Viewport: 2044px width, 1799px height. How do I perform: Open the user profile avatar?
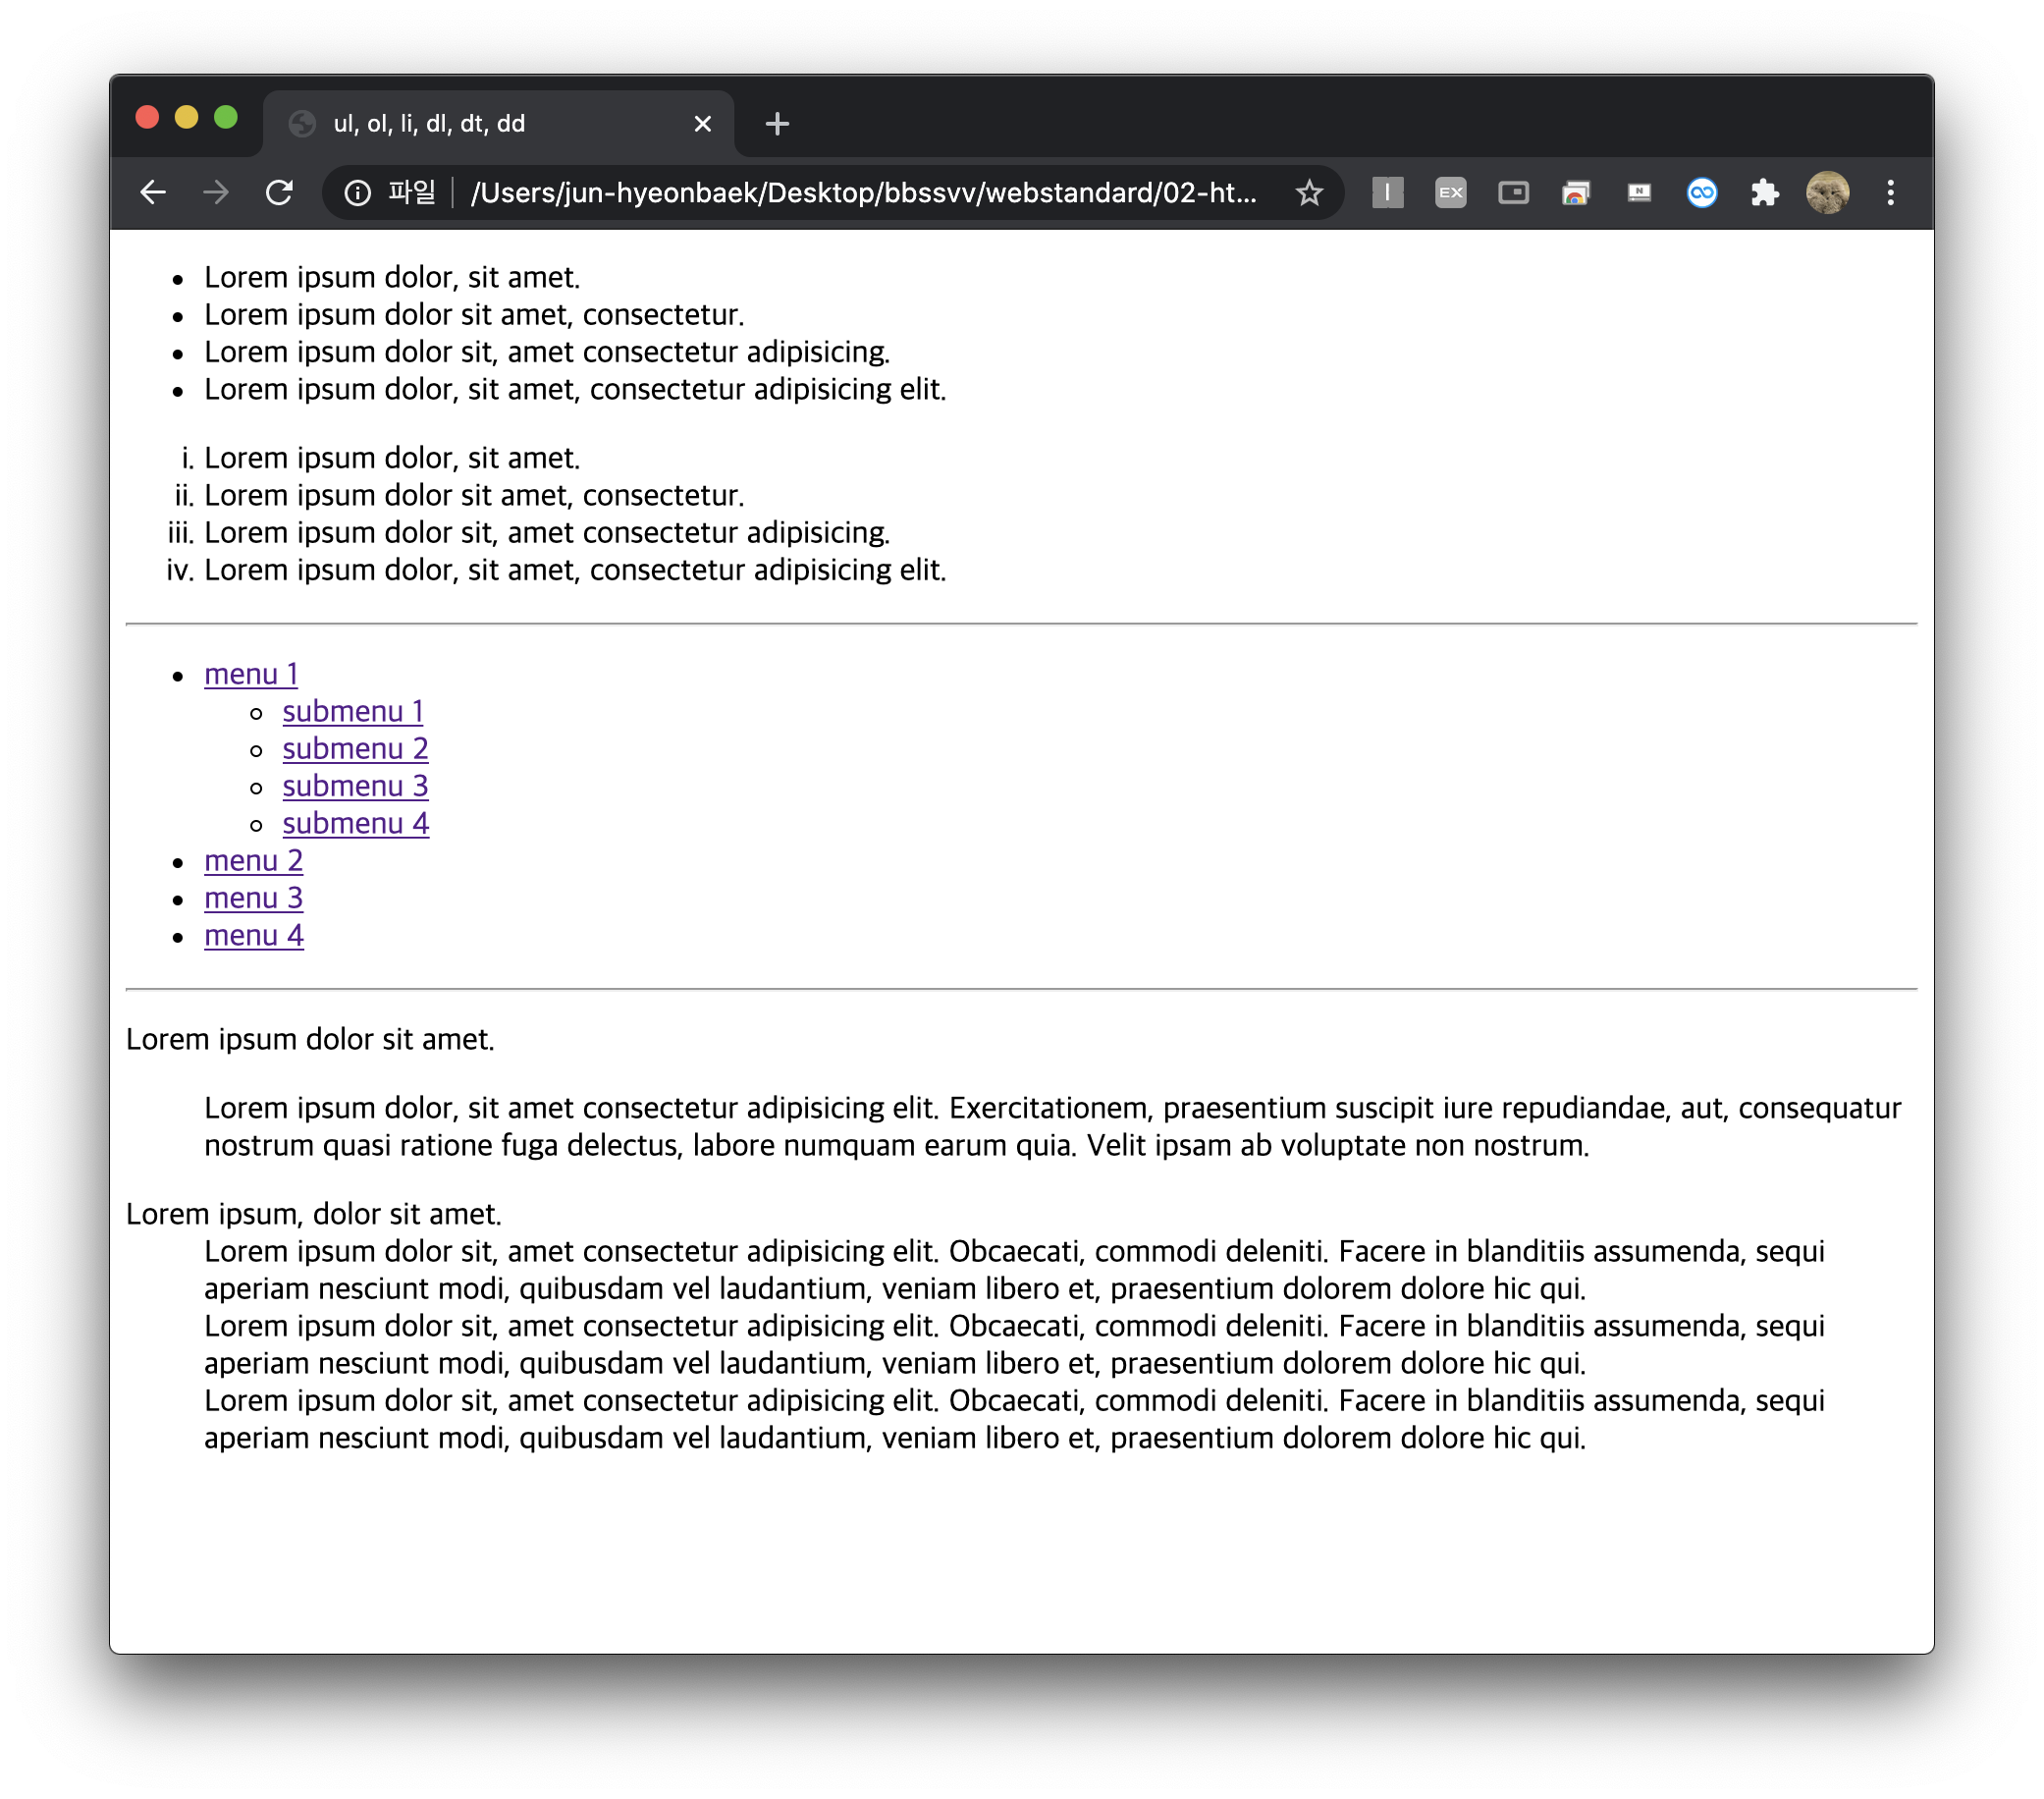pyautogui.click(x=1827, y=192)
